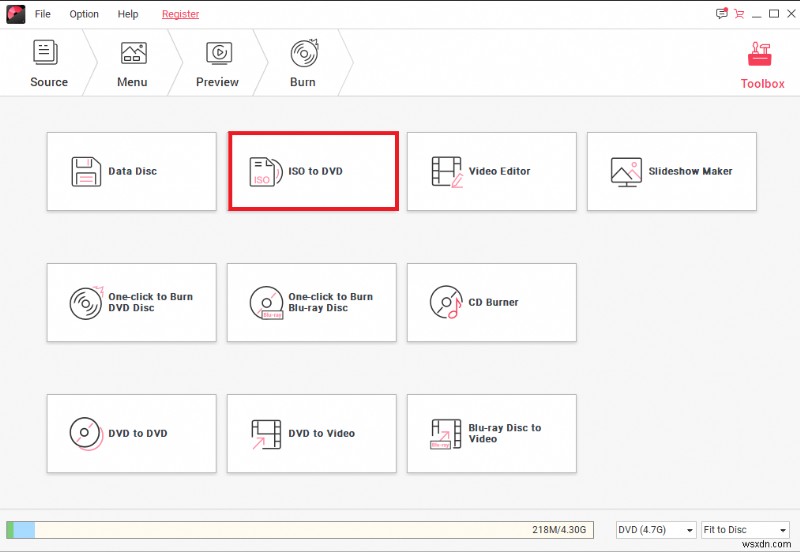800x552 pixels.
Task: Click the feedback message icon
Action: point(721,14)
